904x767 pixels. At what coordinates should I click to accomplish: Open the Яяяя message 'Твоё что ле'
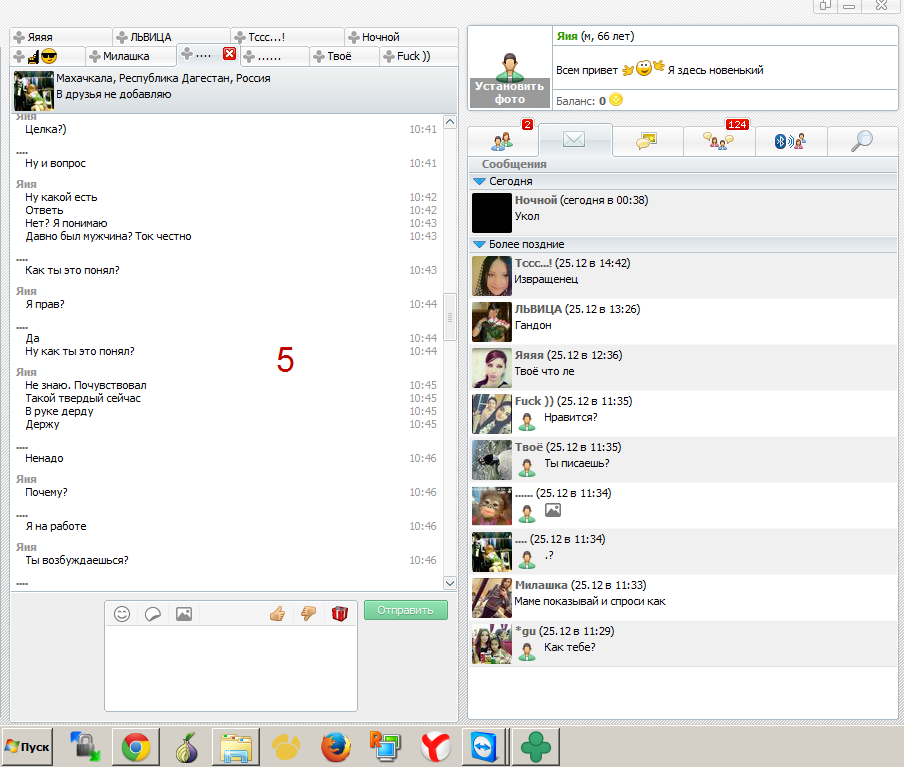(x=684, y=368)
